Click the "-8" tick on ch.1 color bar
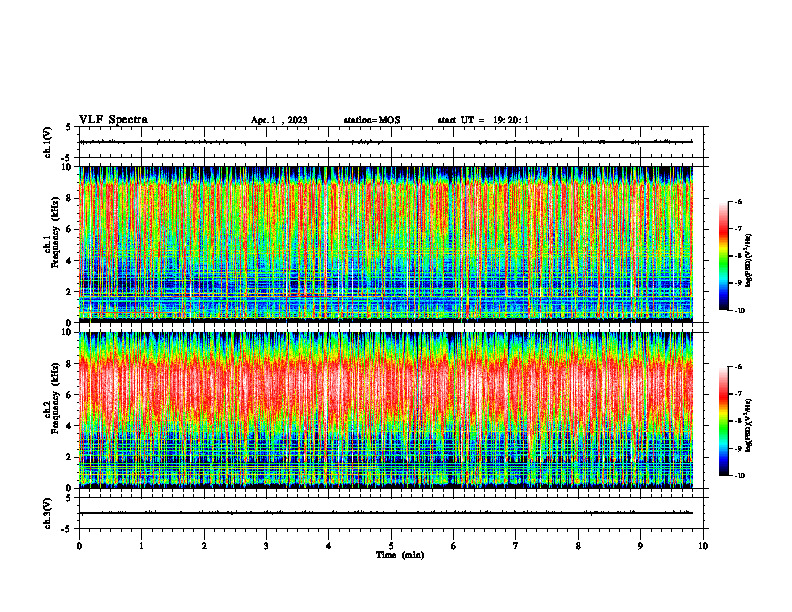 click(738, 256)
